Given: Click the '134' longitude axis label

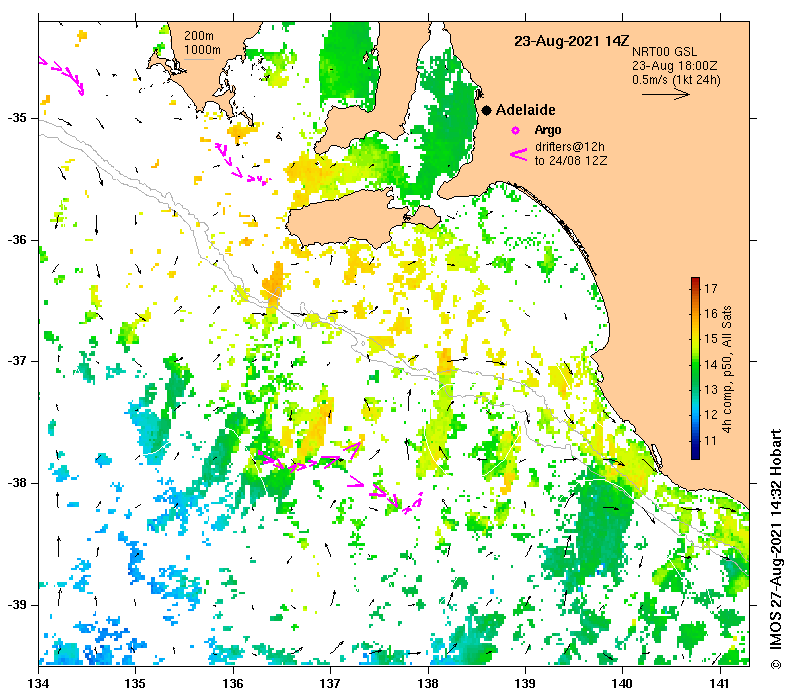Looking at the screenshot, I should coord(38,684).
